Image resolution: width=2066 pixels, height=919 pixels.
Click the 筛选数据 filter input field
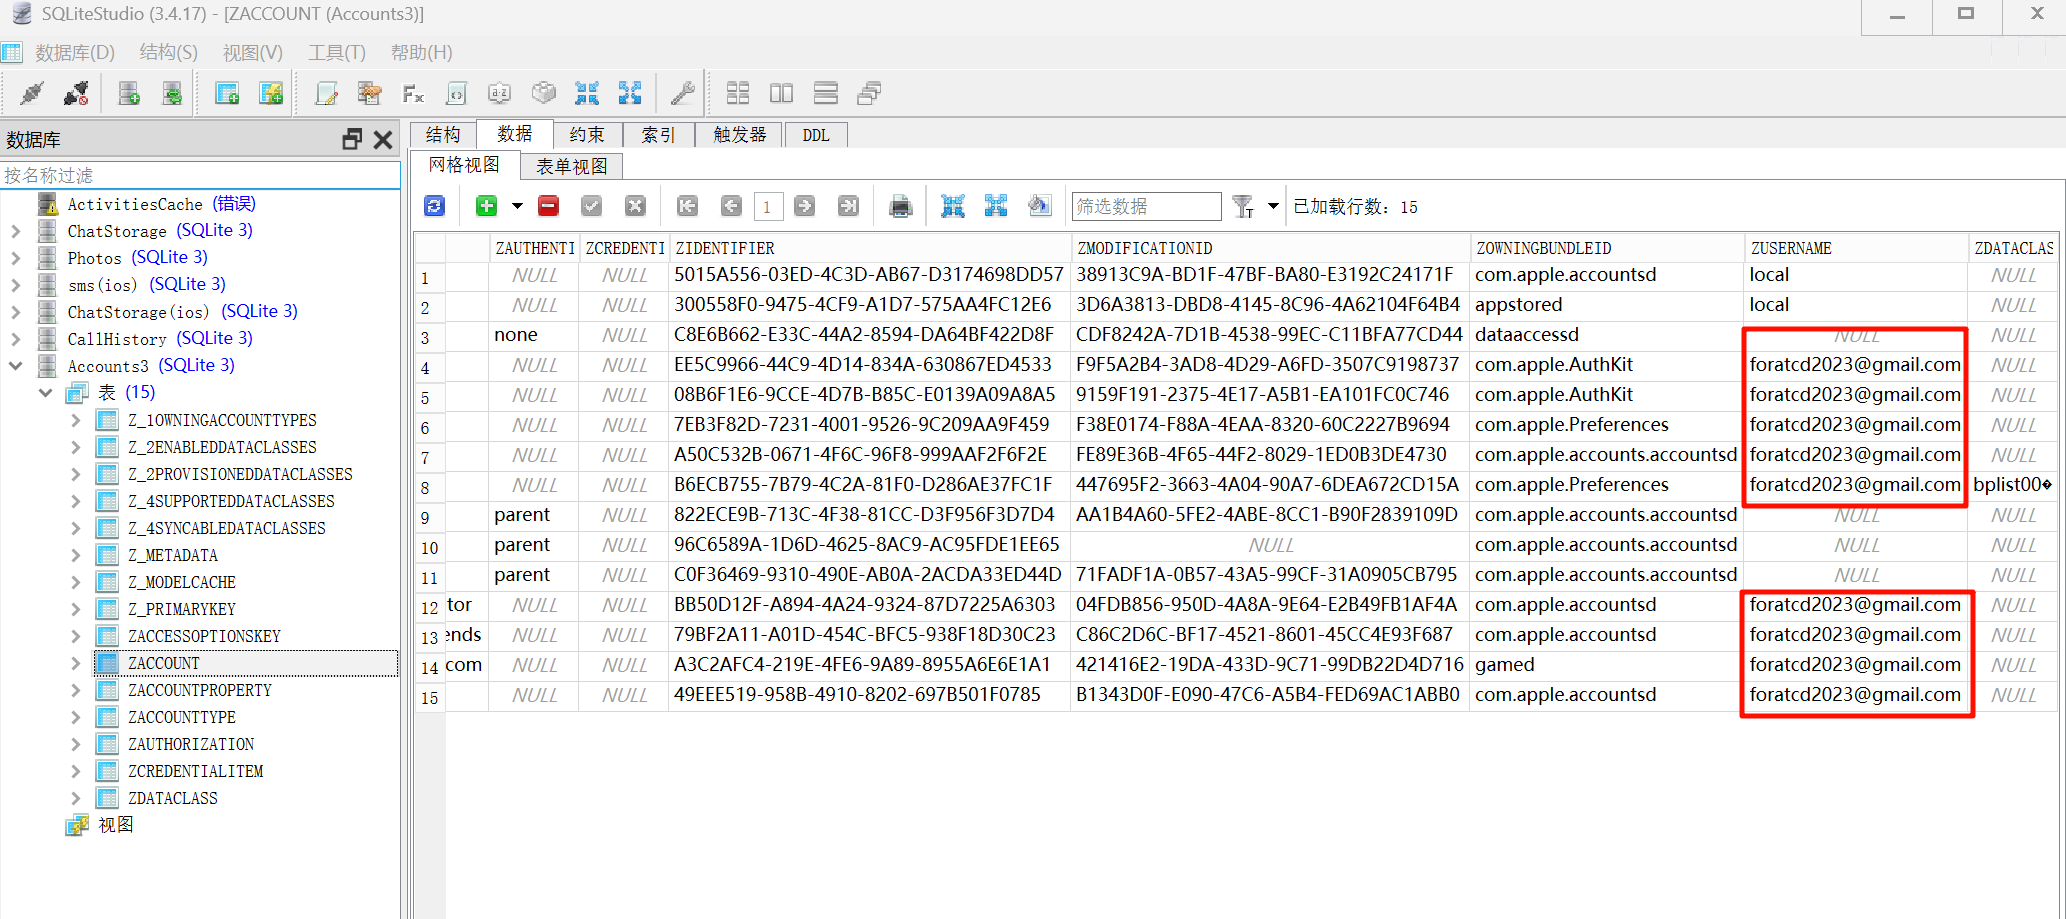pyautogui.click(x=1145, y=207)
